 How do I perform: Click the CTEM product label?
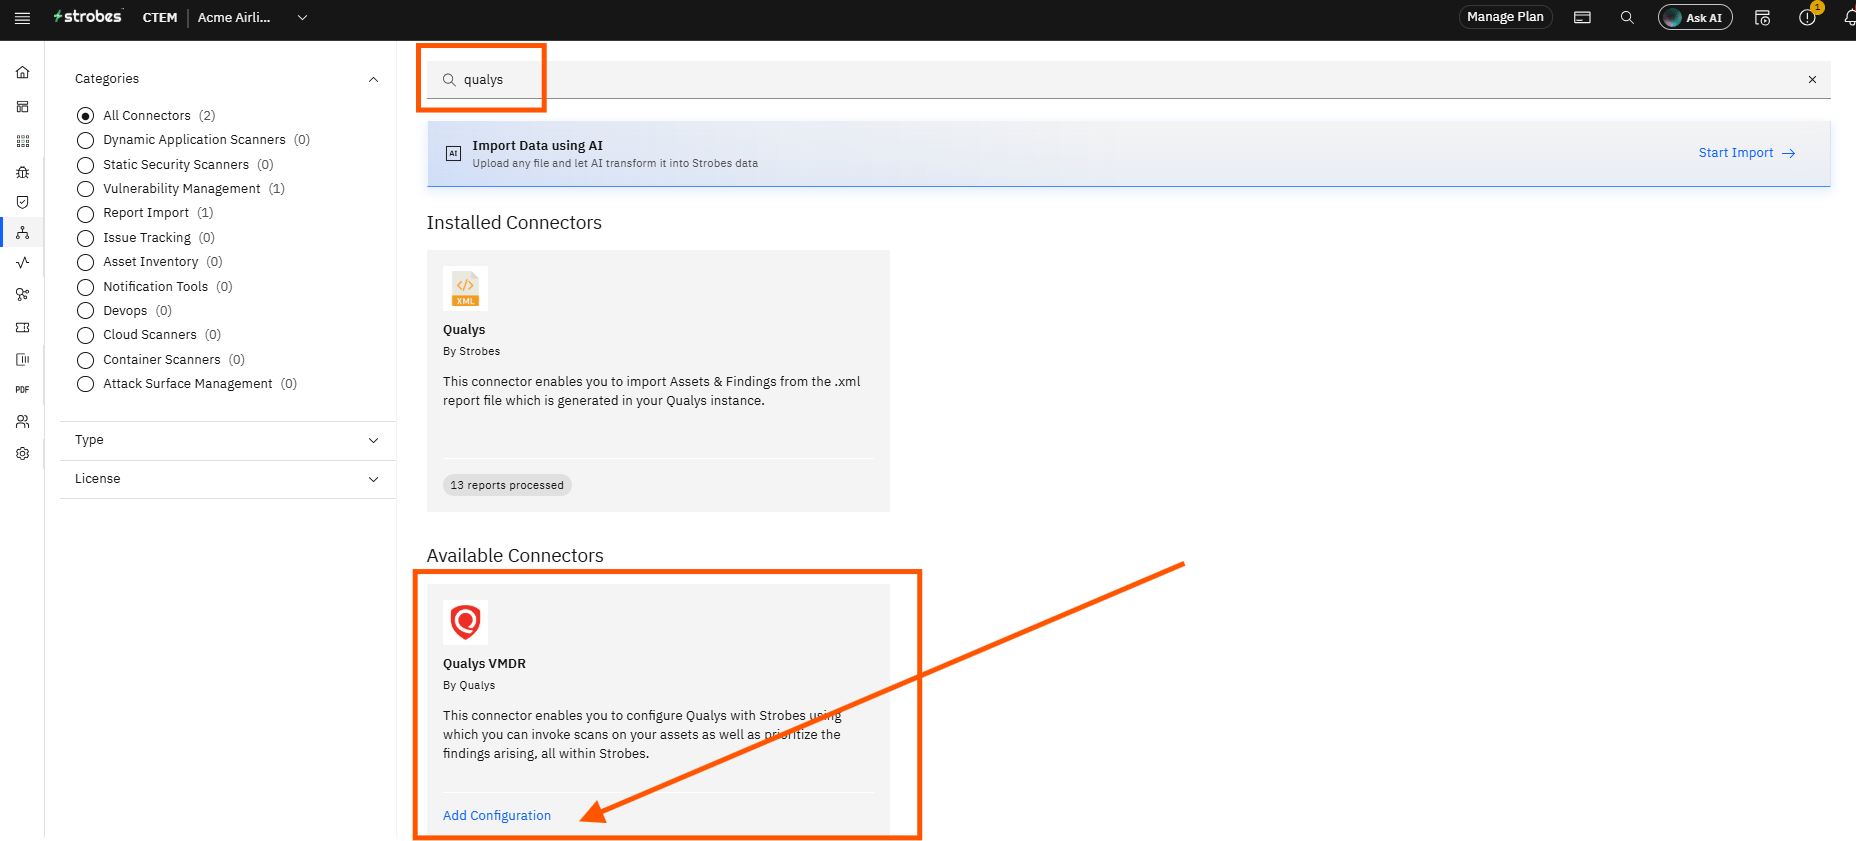tap(160, 18)
